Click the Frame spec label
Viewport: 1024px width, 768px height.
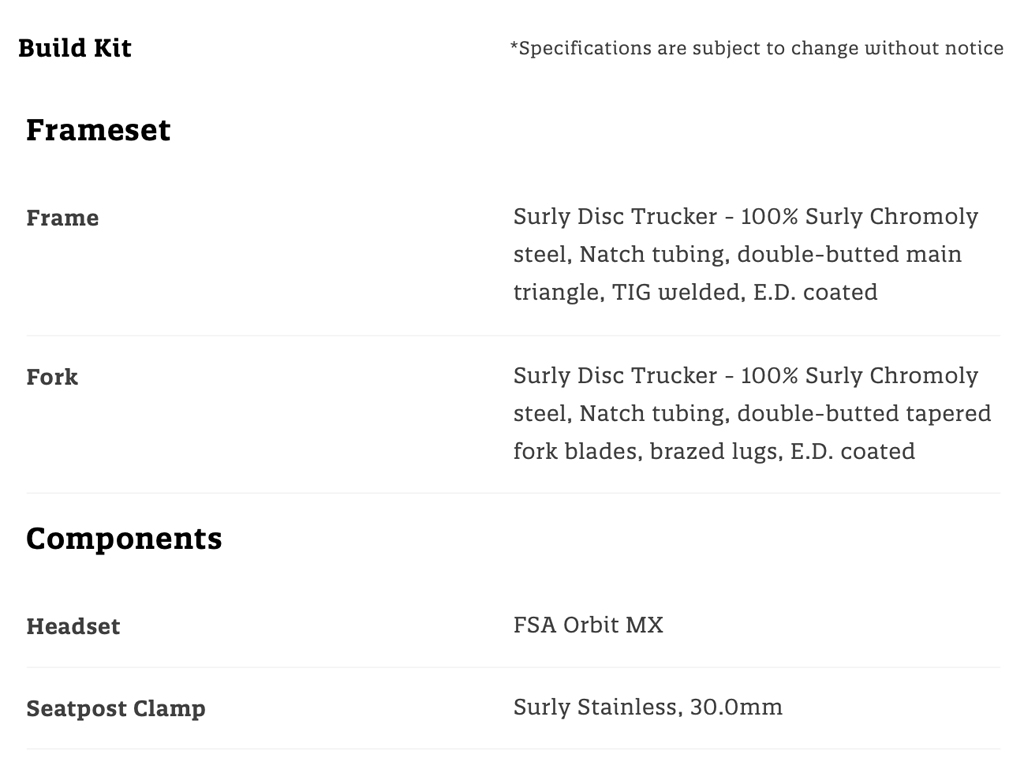pyautogui.click(x=62, y=218)
